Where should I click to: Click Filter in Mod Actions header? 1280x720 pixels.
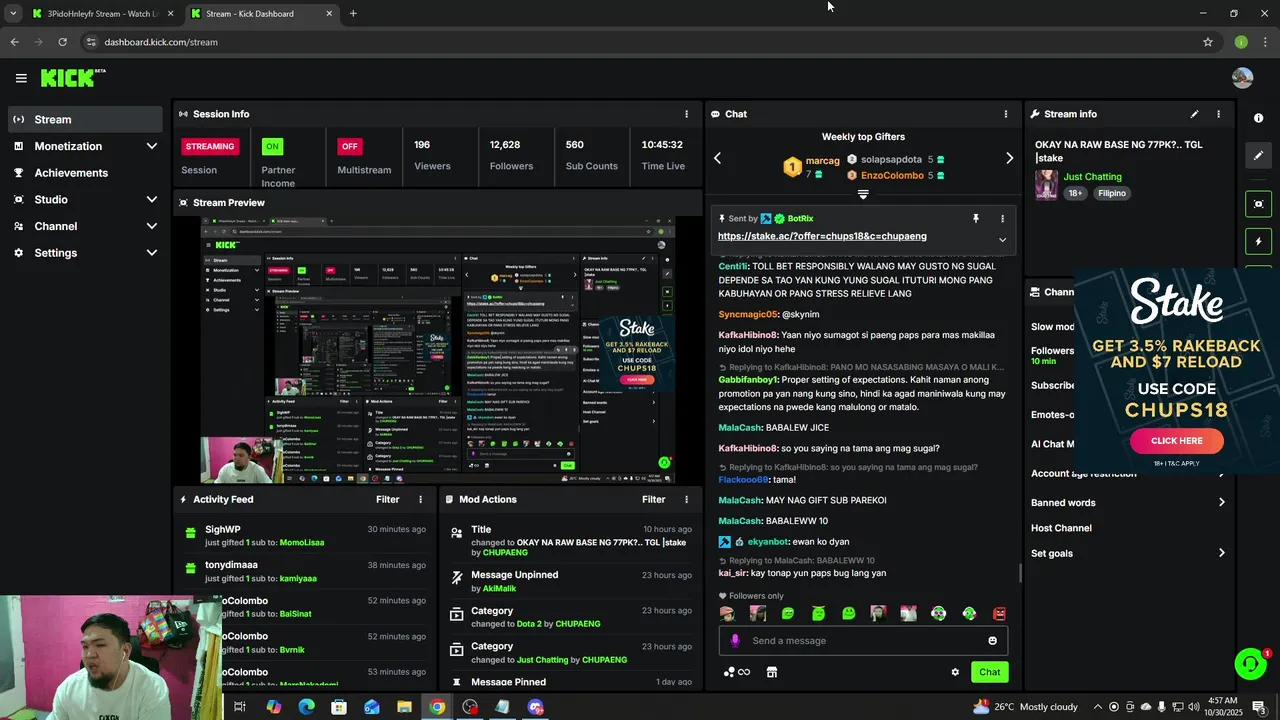(x=653, y=499)
